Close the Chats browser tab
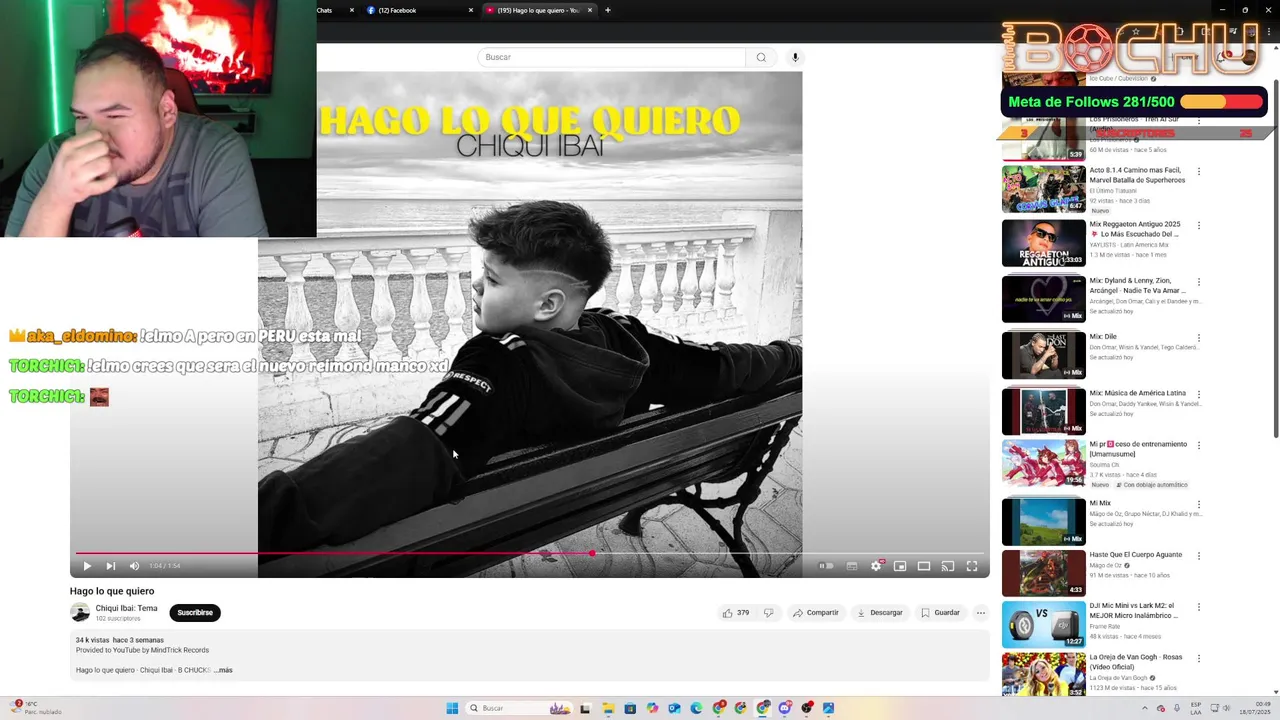 (x=352, y=10)
